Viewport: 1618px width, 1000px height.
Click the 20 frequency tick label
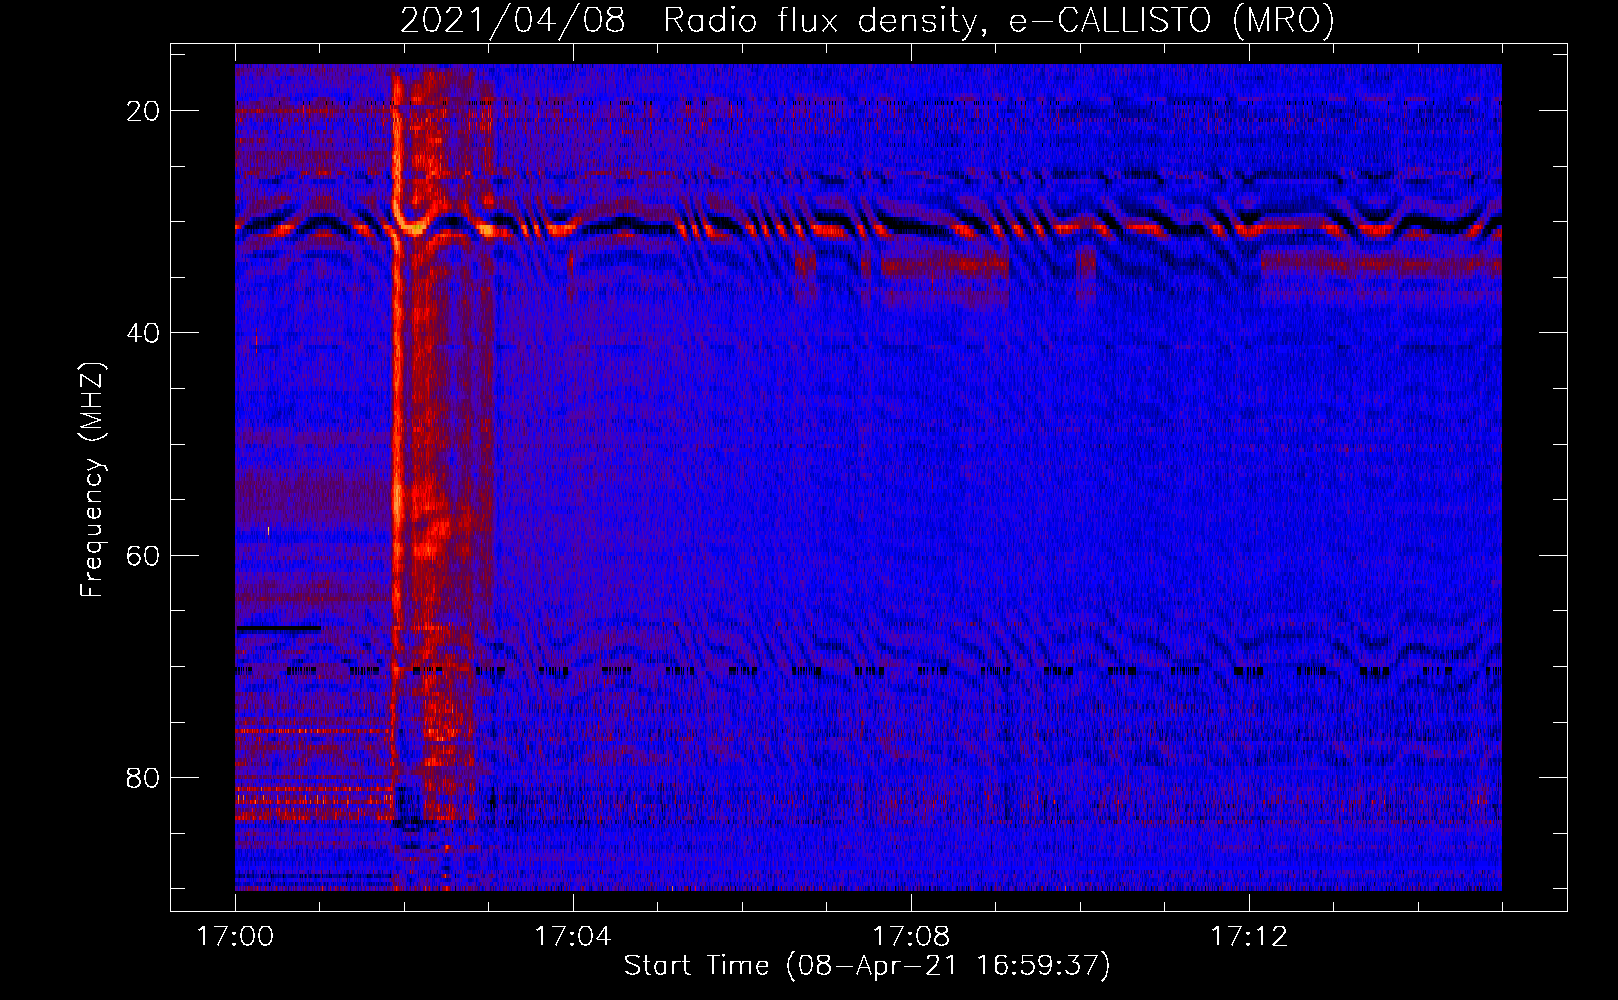click(x=144, y=111)
